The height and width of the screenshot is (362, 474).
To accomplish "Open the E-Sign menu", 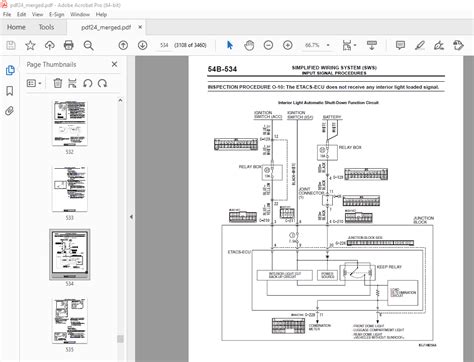I will tap(56, 14).
